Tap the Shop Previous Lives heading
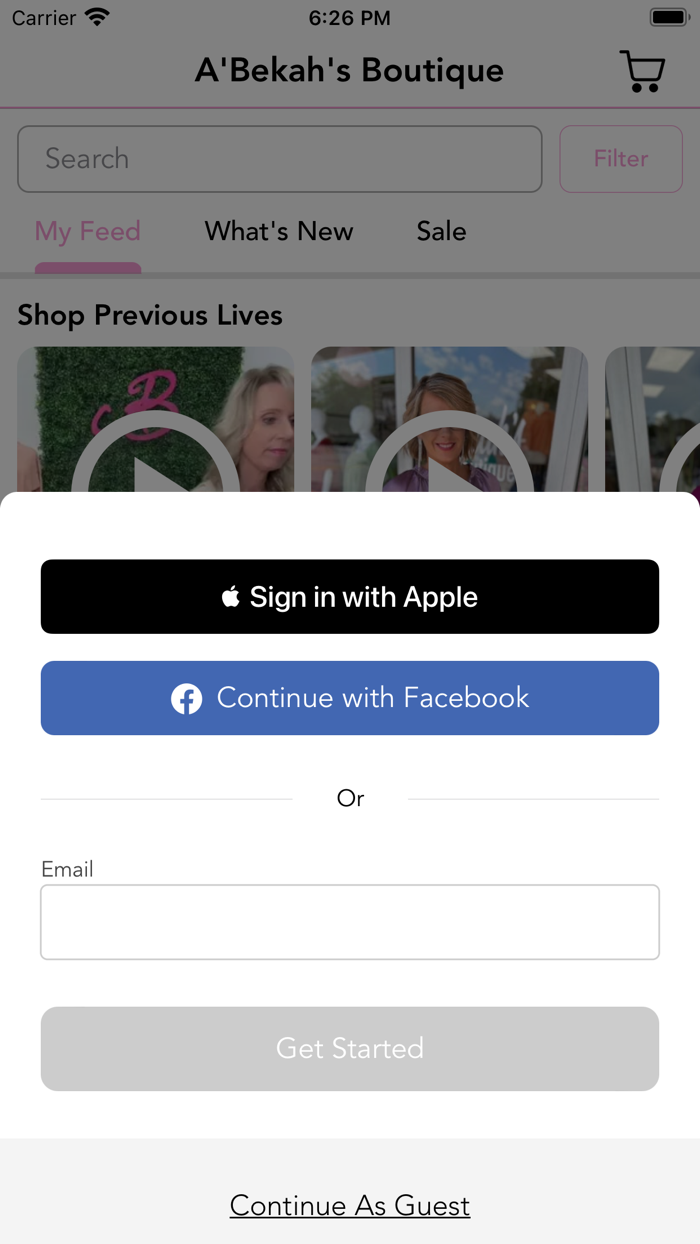 [150, 315]
